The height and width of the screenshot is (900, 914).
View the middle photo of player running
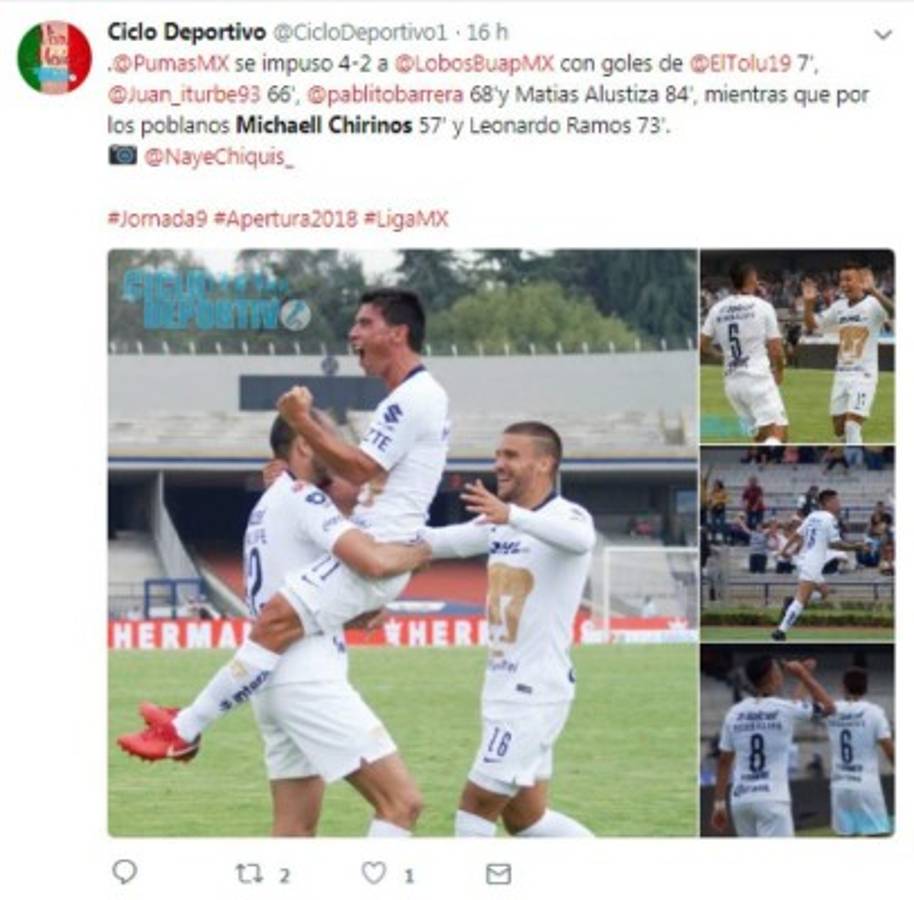[797, 543]
